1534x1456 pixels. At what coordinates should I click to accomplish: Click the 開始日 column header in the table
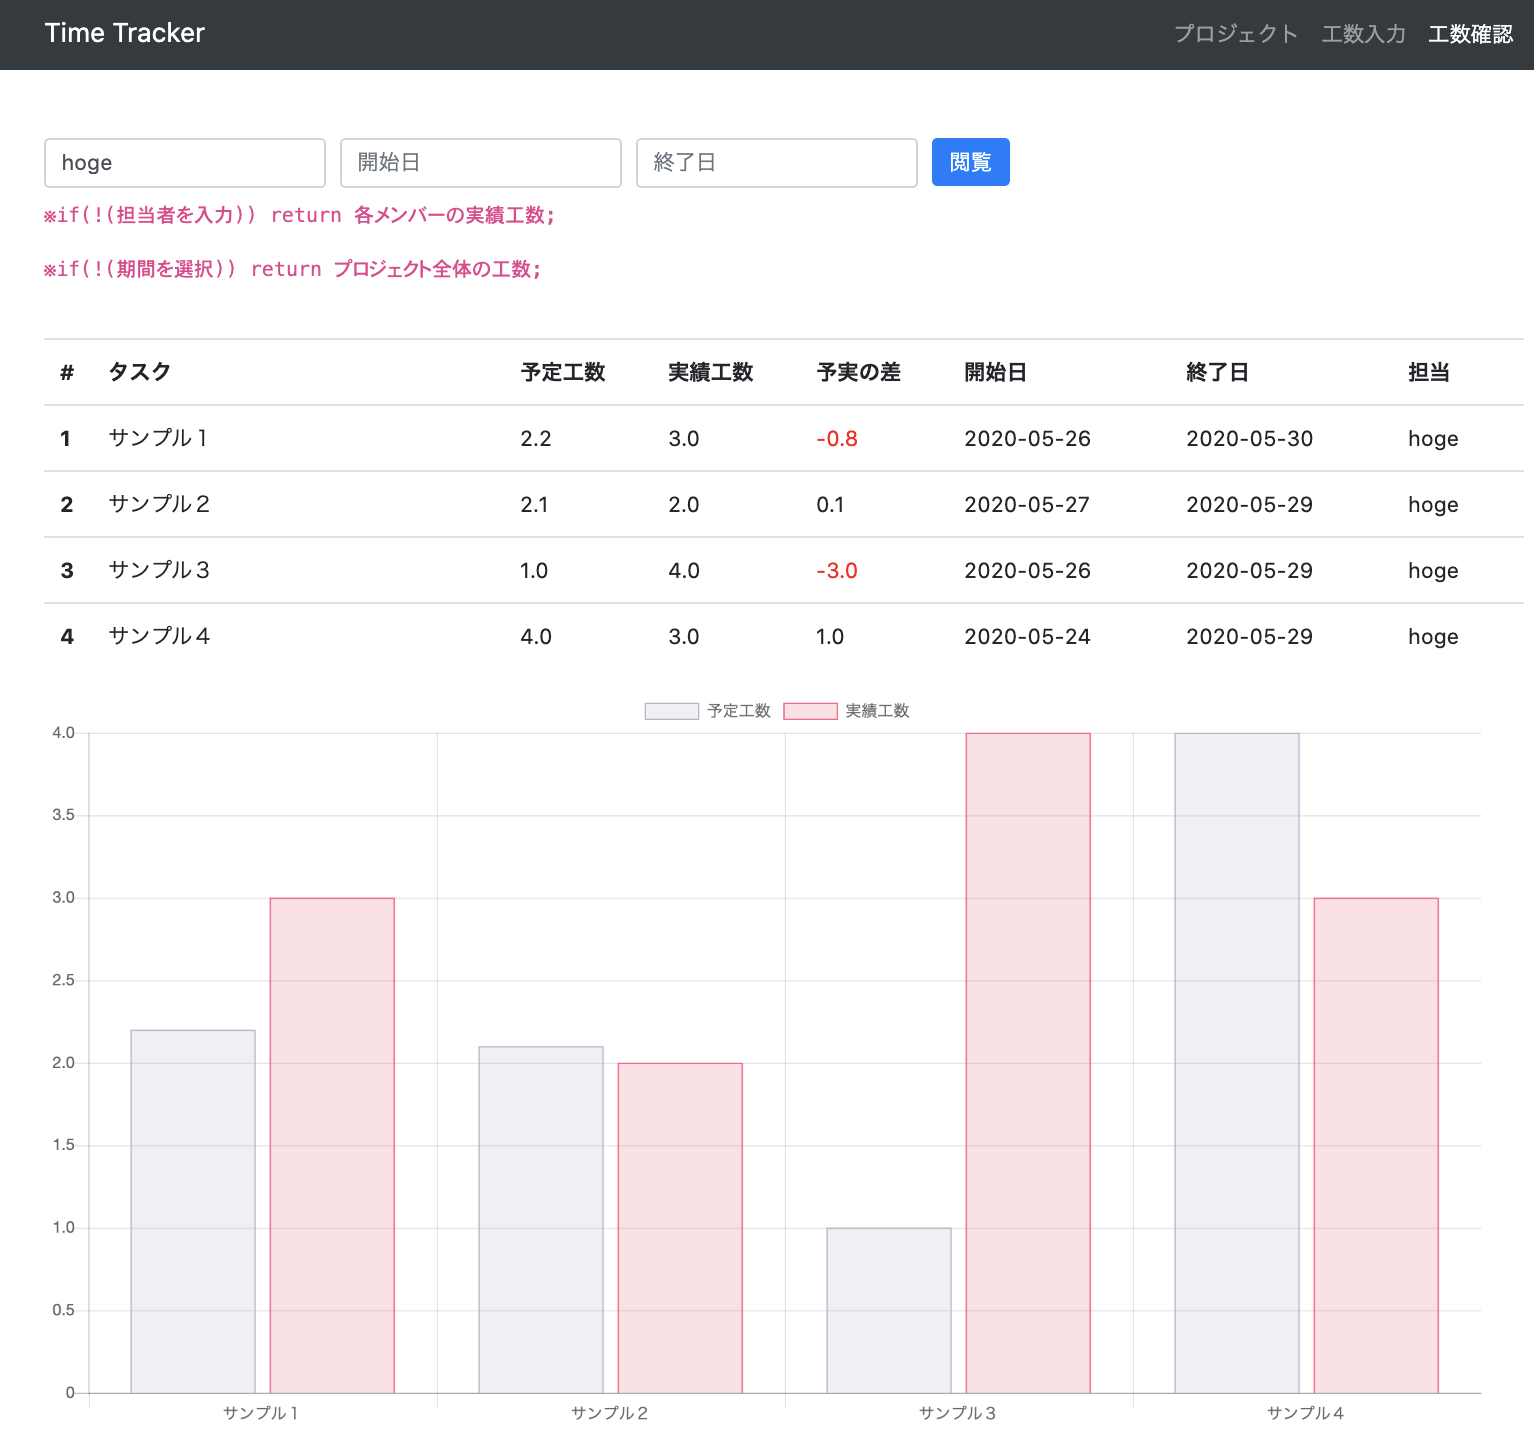(995, 372)
